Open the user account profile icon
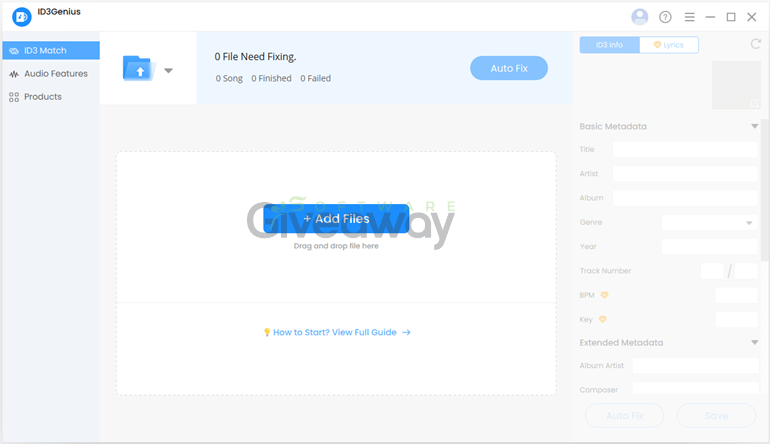 639,17
